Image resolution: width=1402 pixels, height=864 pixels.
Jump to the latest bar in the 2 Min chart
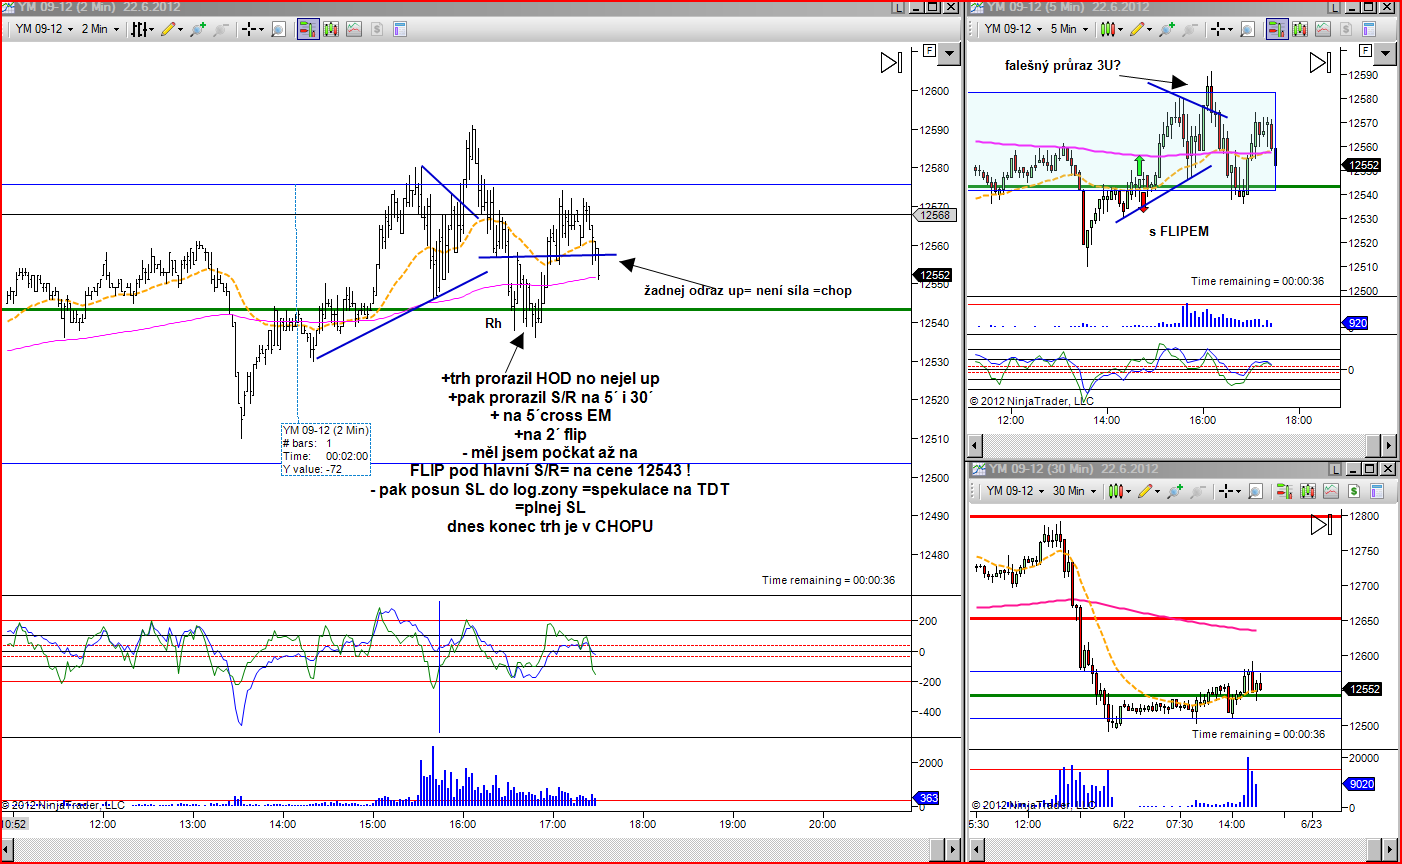tap(891, 63)
